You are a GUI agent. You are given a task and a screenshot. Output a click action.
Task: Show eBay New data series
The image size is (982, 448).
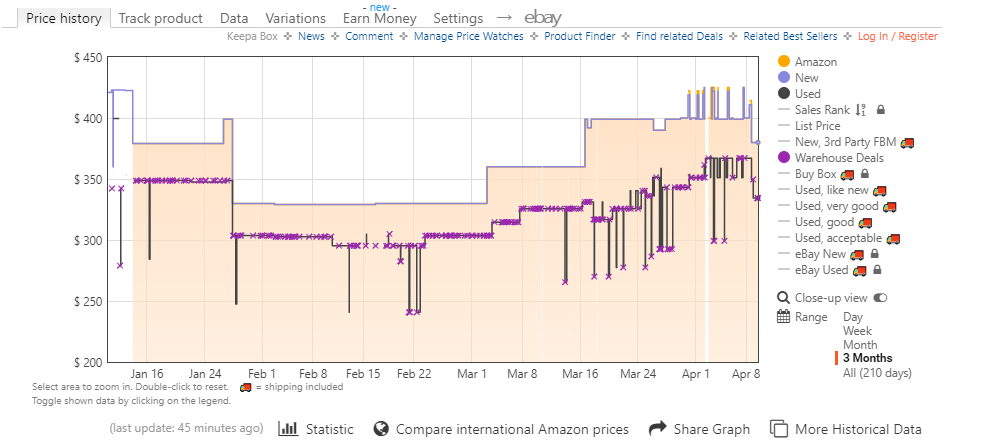pos(820,254)
